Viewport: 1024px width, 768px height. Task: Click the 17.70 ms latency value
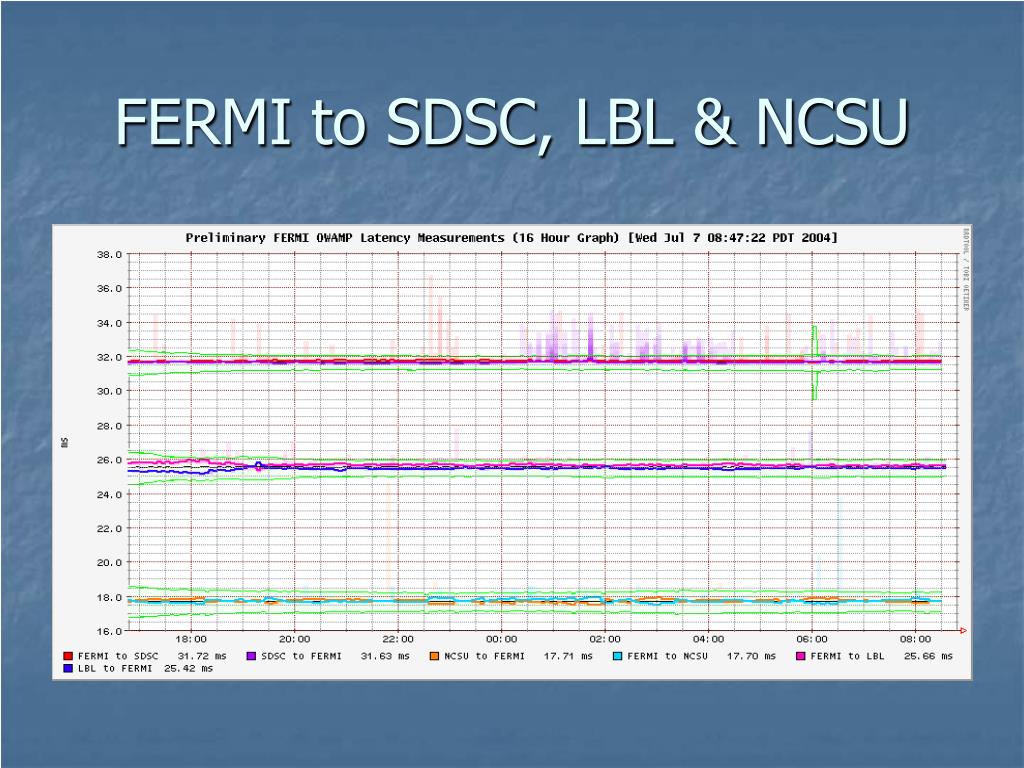tap(752, 656)
